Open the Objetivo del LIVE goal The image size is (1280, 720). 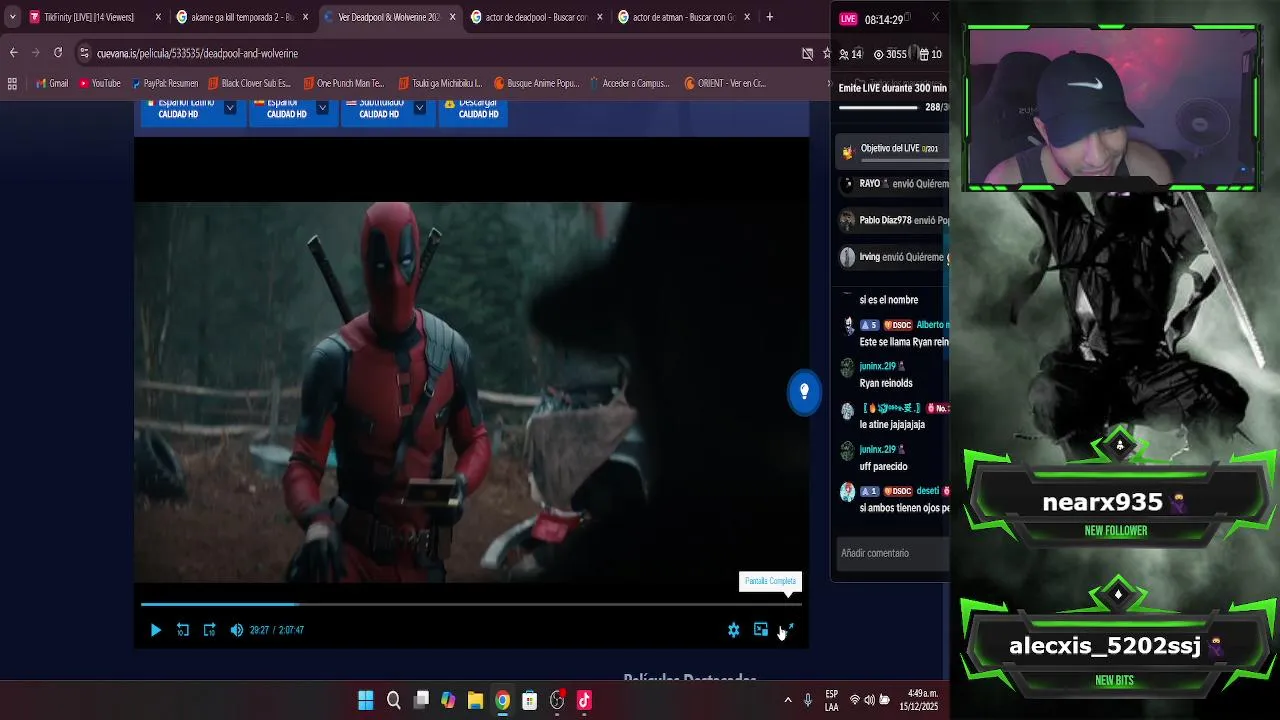(x=894, y=152)
